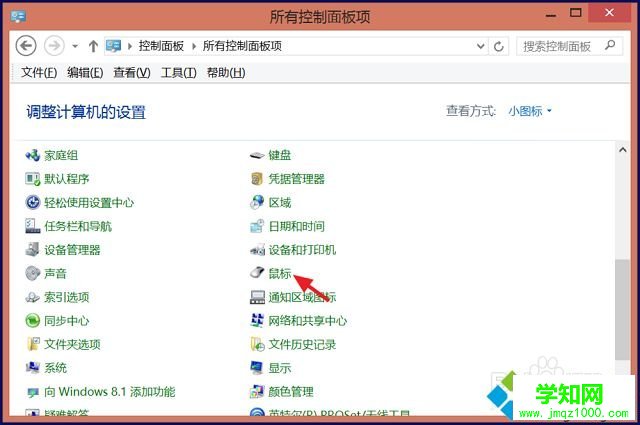This screenshot has width=640, height=425.
Task: Open the 同步中心 link text
Action: click(x=67, y=321)
